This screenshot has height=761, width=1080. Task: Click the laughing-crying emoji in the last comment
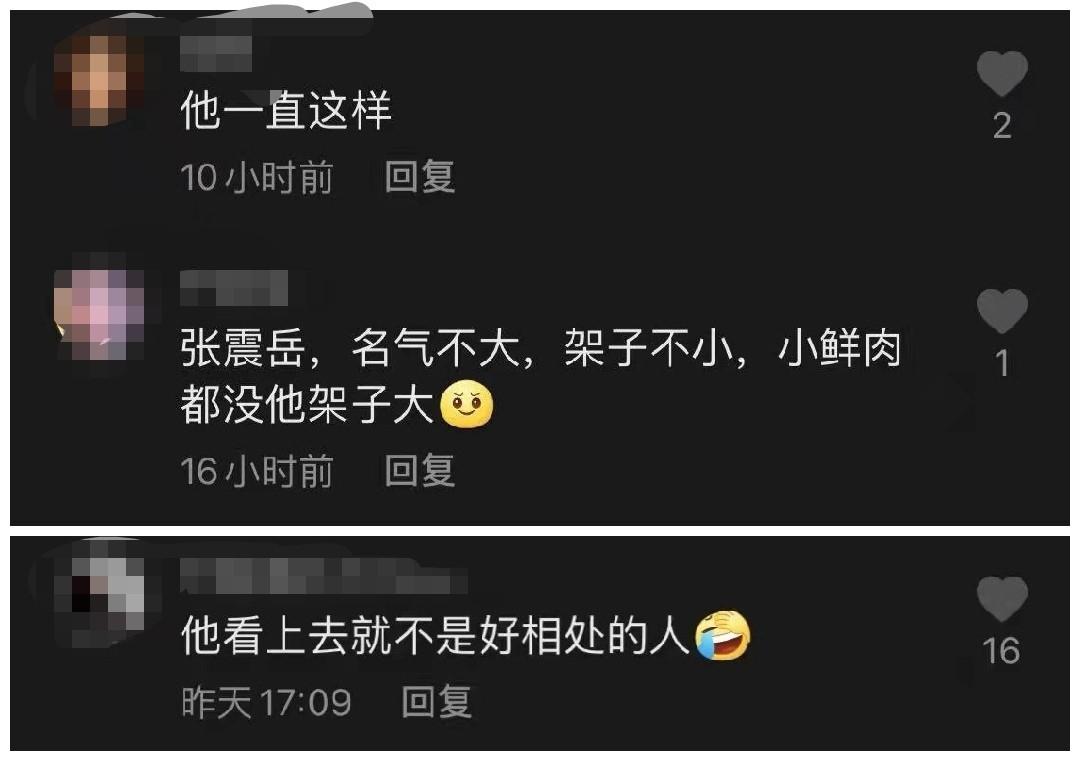[x=723, y=635]
